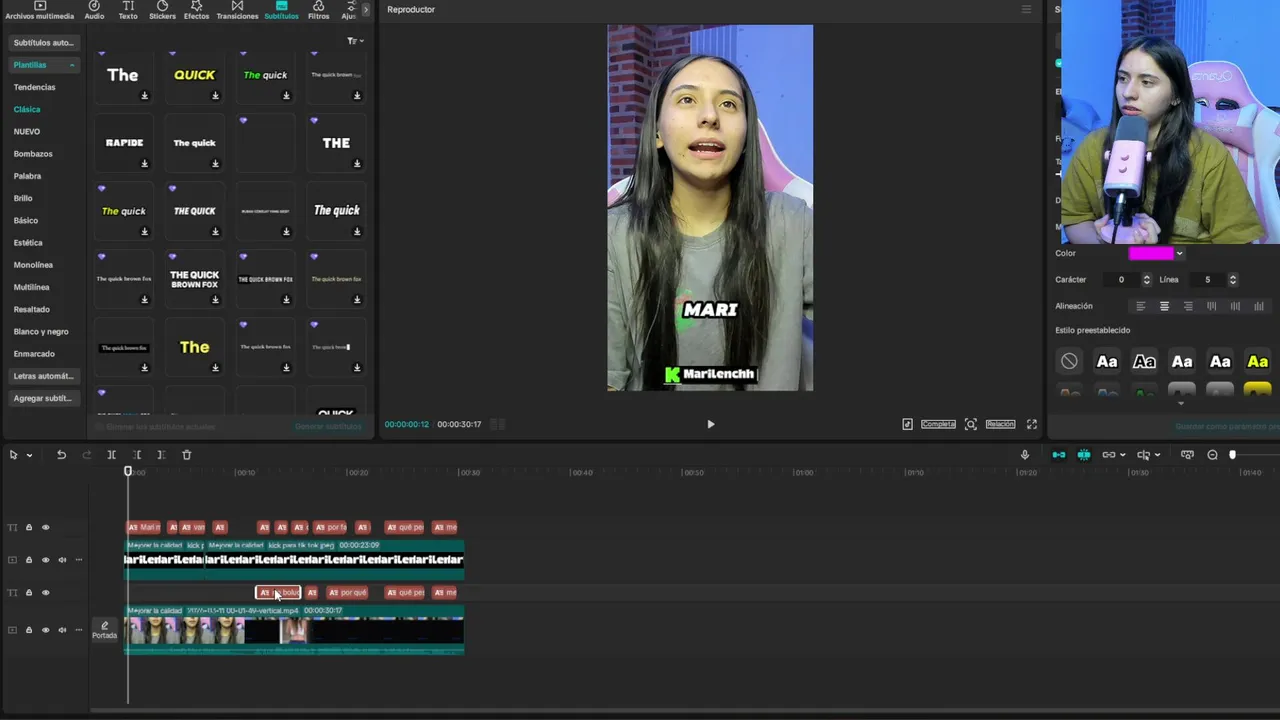Zoom out the timeline
Viewport: 1280px width, 720px height.
coord(1212,455)
